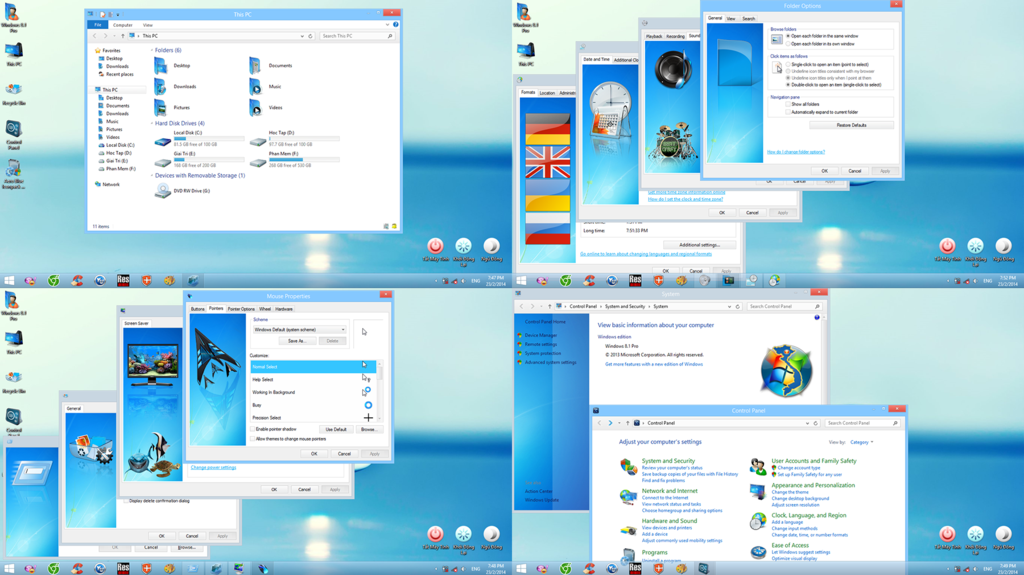Click Local Disk (C:) capacity bar

209,139
